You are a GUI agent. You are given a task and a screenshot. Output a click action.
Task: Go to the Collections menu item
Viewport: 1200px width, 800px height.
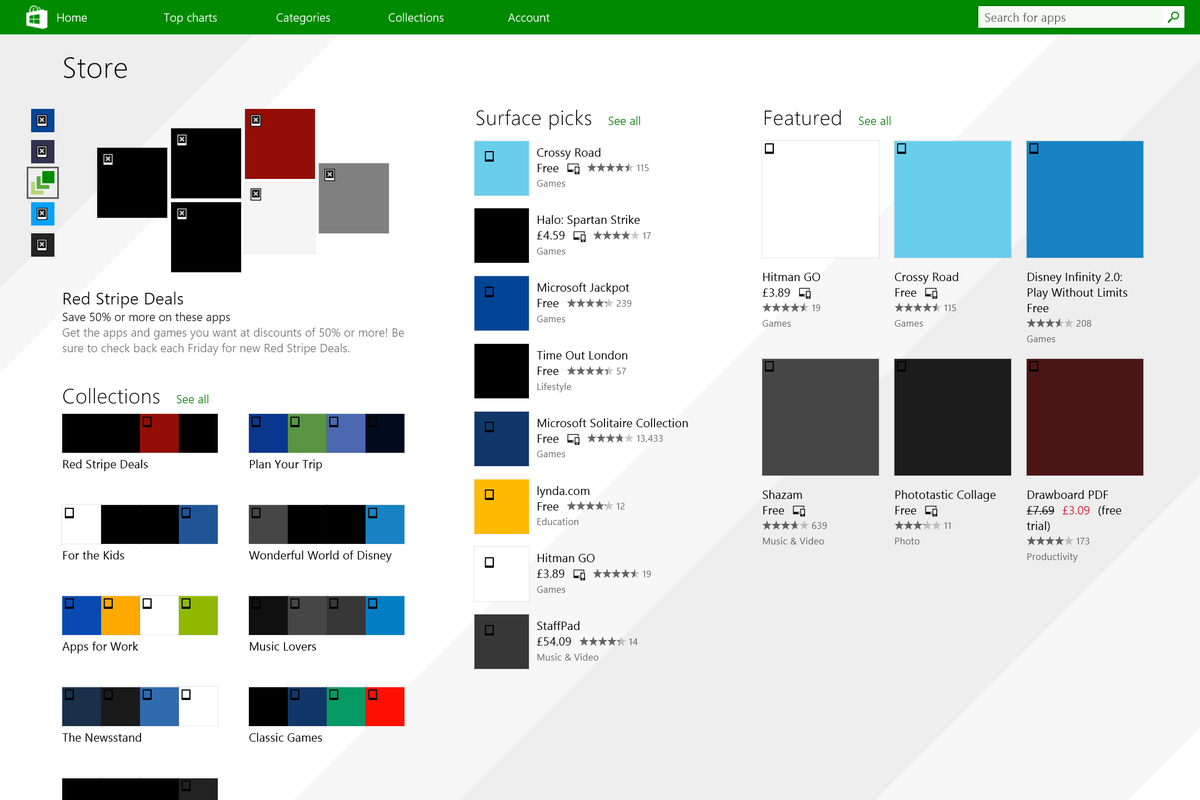point(416,17)
